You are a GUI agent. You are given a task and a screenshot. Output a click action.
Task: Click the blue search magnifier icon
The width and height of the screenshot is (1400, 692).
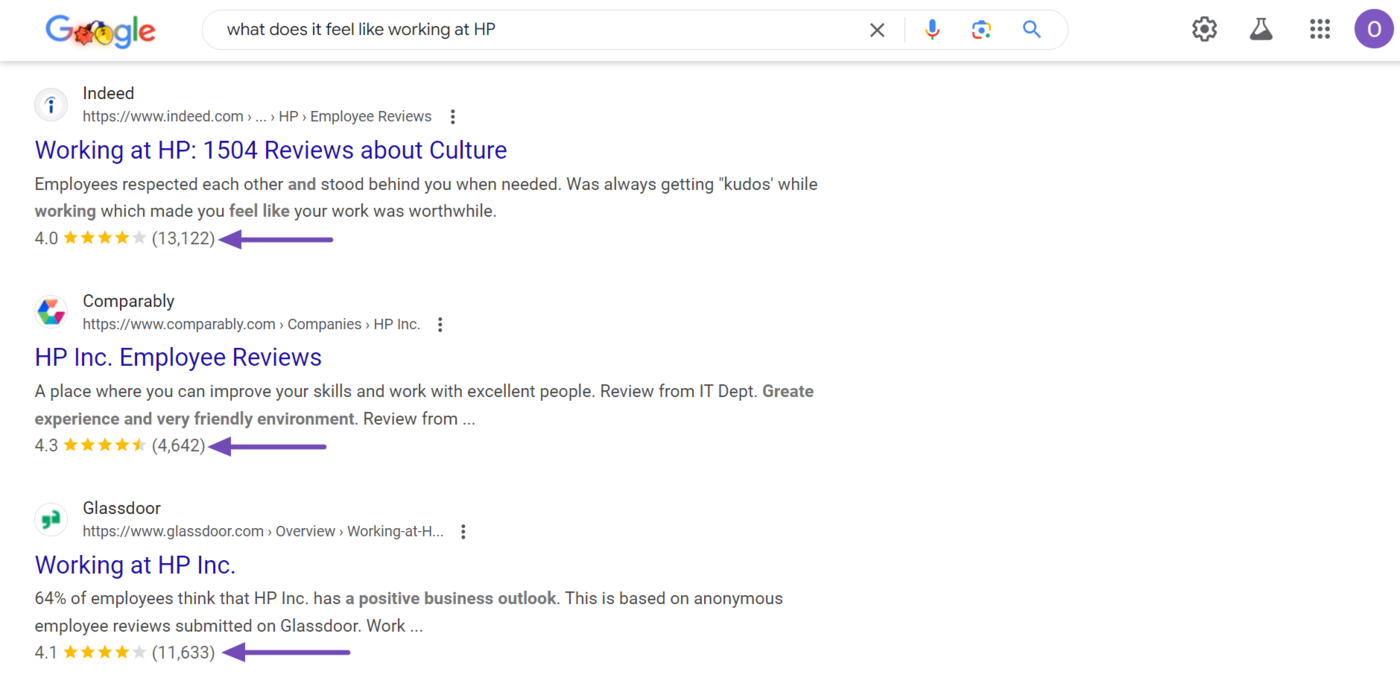[1032, 30]
